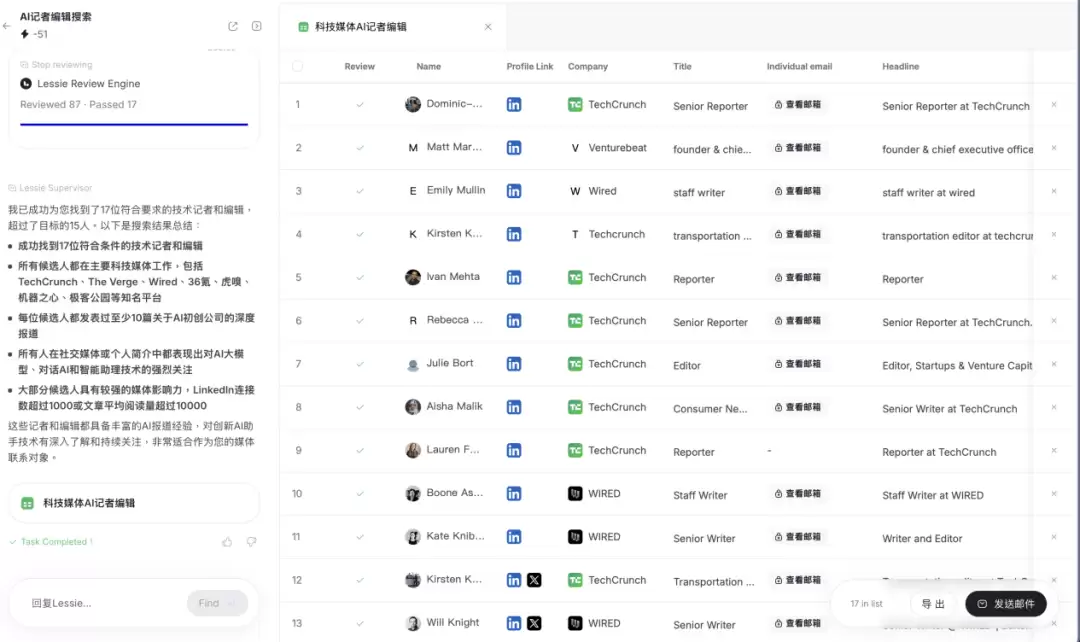Open Dominic's LinkedIn profile link
Viewport: 1080px width, 642px height.
[514, 105]
